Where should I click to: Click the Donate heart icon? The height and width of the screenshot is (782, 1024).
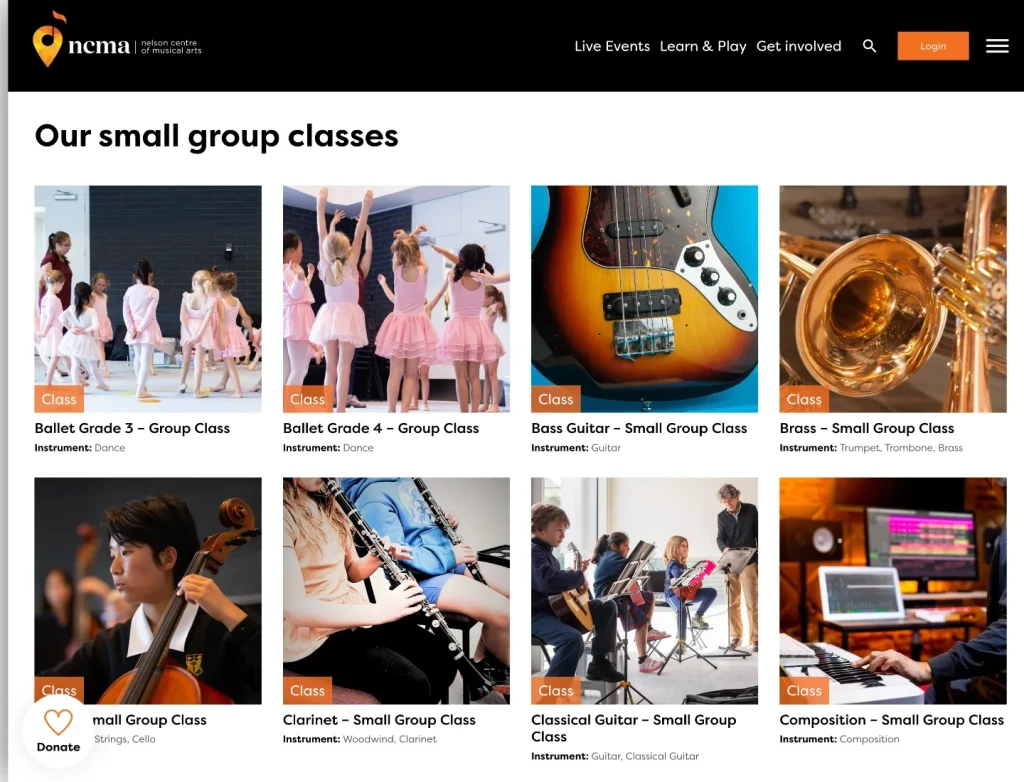(x=58, y=723)
